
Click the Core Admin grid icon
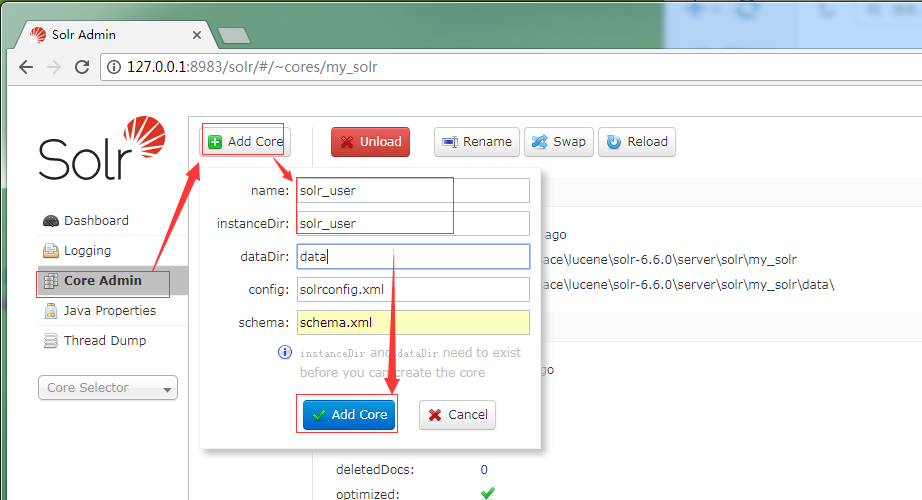(51, 281)
